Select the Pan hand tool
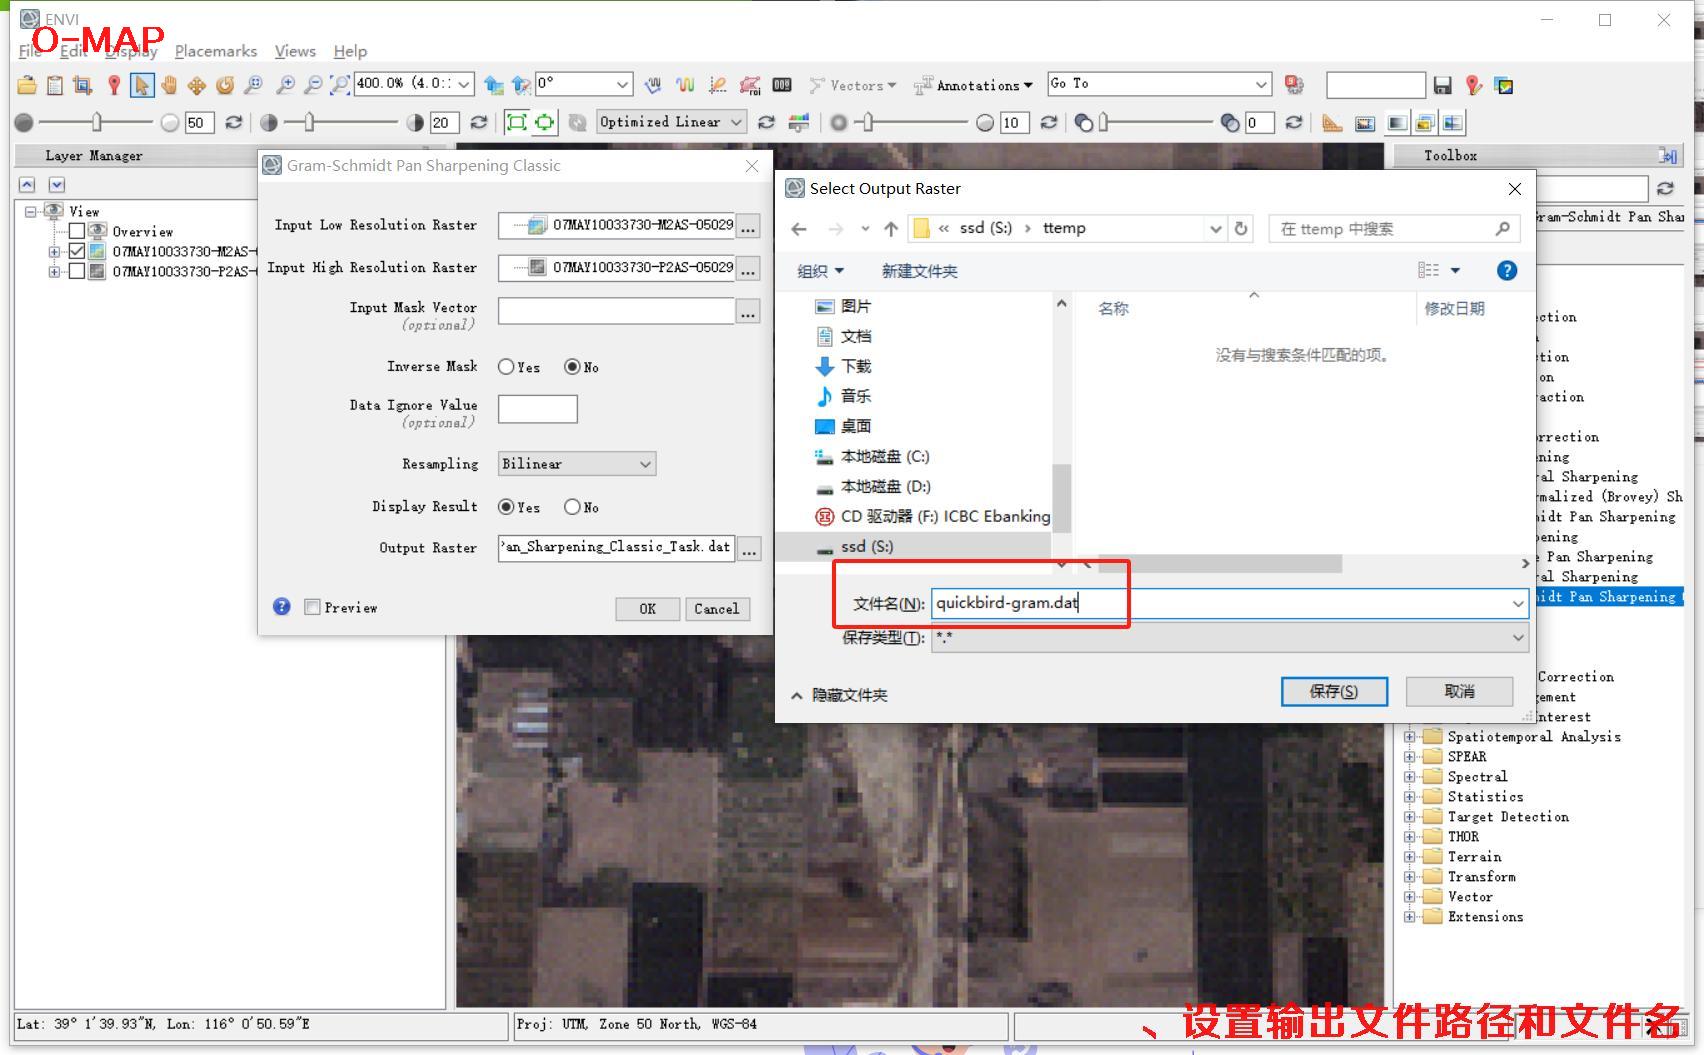Viewport: 1704px width, 1055px height. pyautogui.click(x=169, y=85)
